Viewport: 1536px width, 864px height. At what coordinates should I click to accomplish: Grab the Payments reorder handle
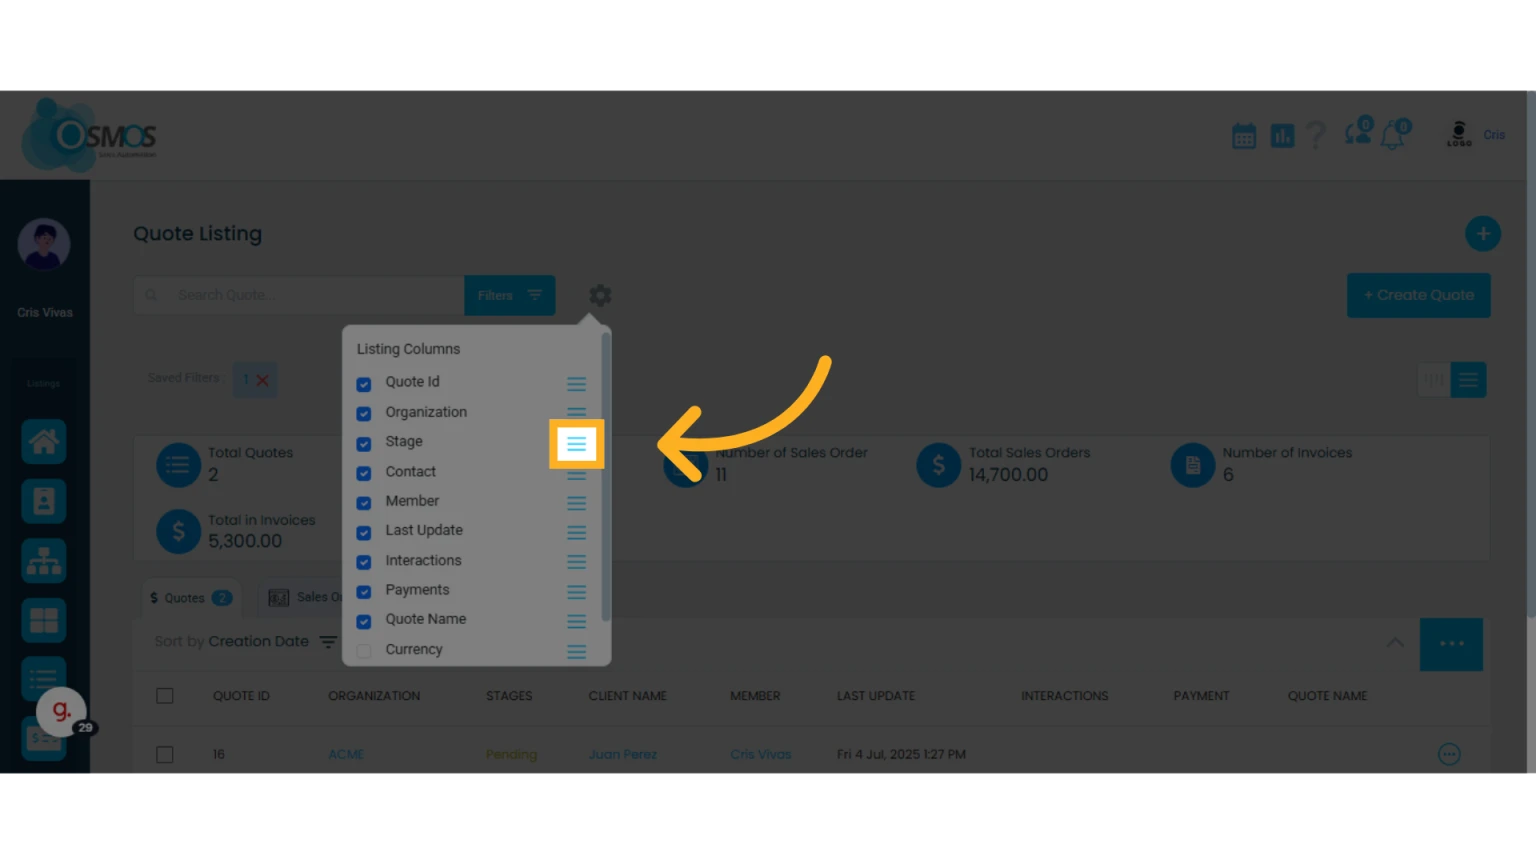tap(577, 592)
